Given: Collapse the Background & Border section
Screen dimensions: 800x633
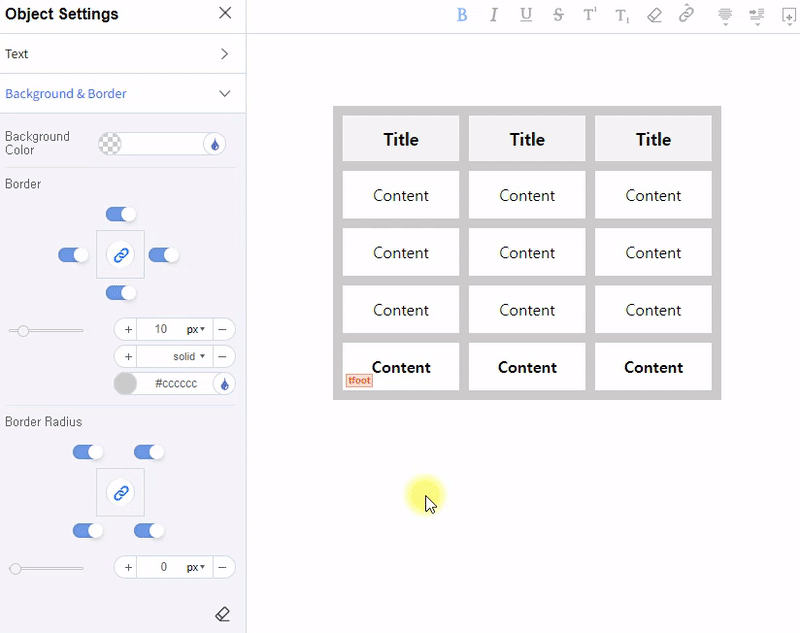Looking at the screenshot, I should (x=224, y=94).
